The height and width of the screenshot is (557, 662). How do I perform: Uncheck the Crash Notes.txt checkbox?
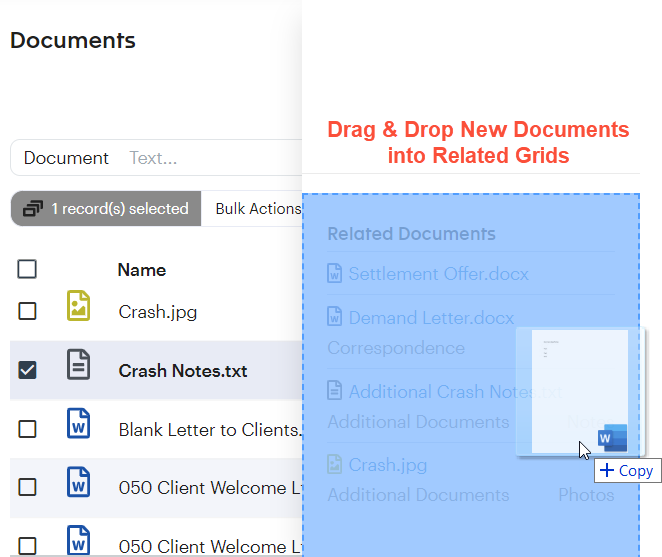click(x=27, y=370)
